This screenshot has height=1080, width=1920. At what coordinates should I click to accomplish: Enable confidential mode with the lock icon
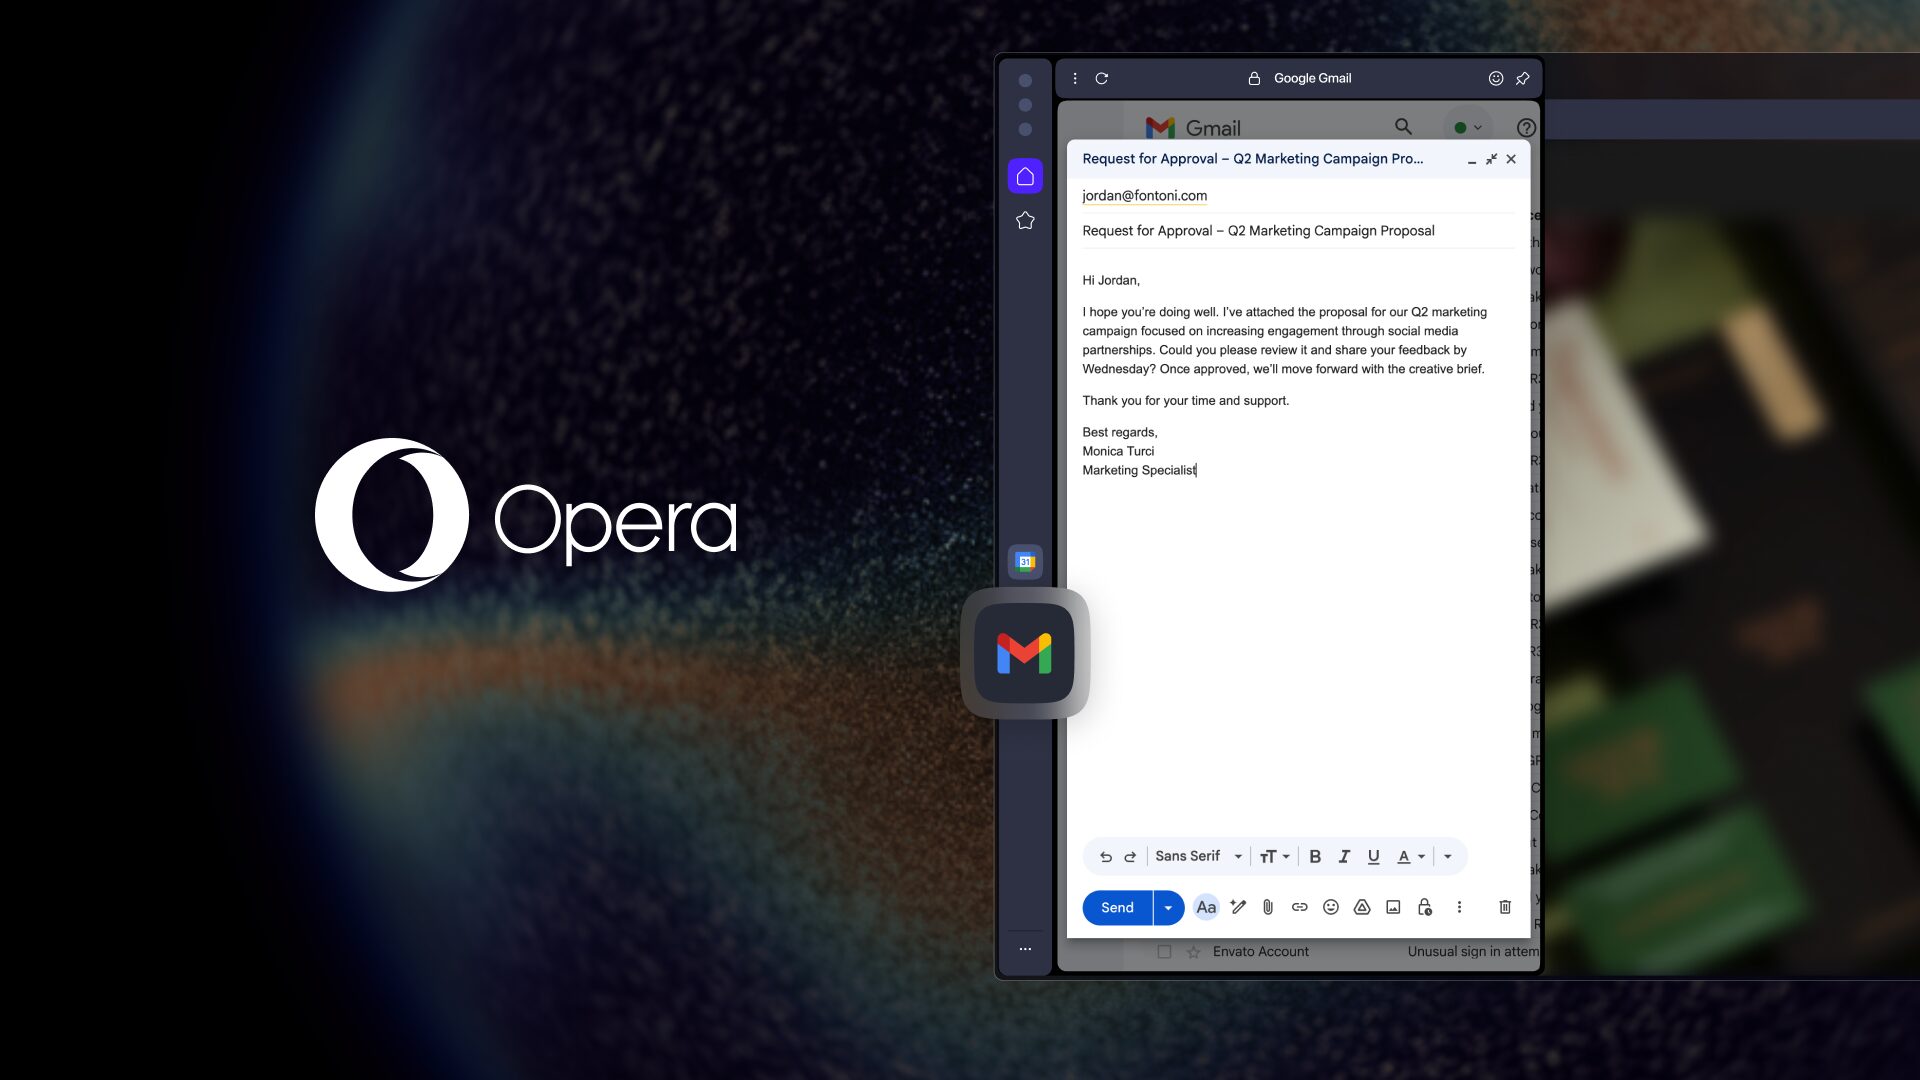[x=1423, y=907]
